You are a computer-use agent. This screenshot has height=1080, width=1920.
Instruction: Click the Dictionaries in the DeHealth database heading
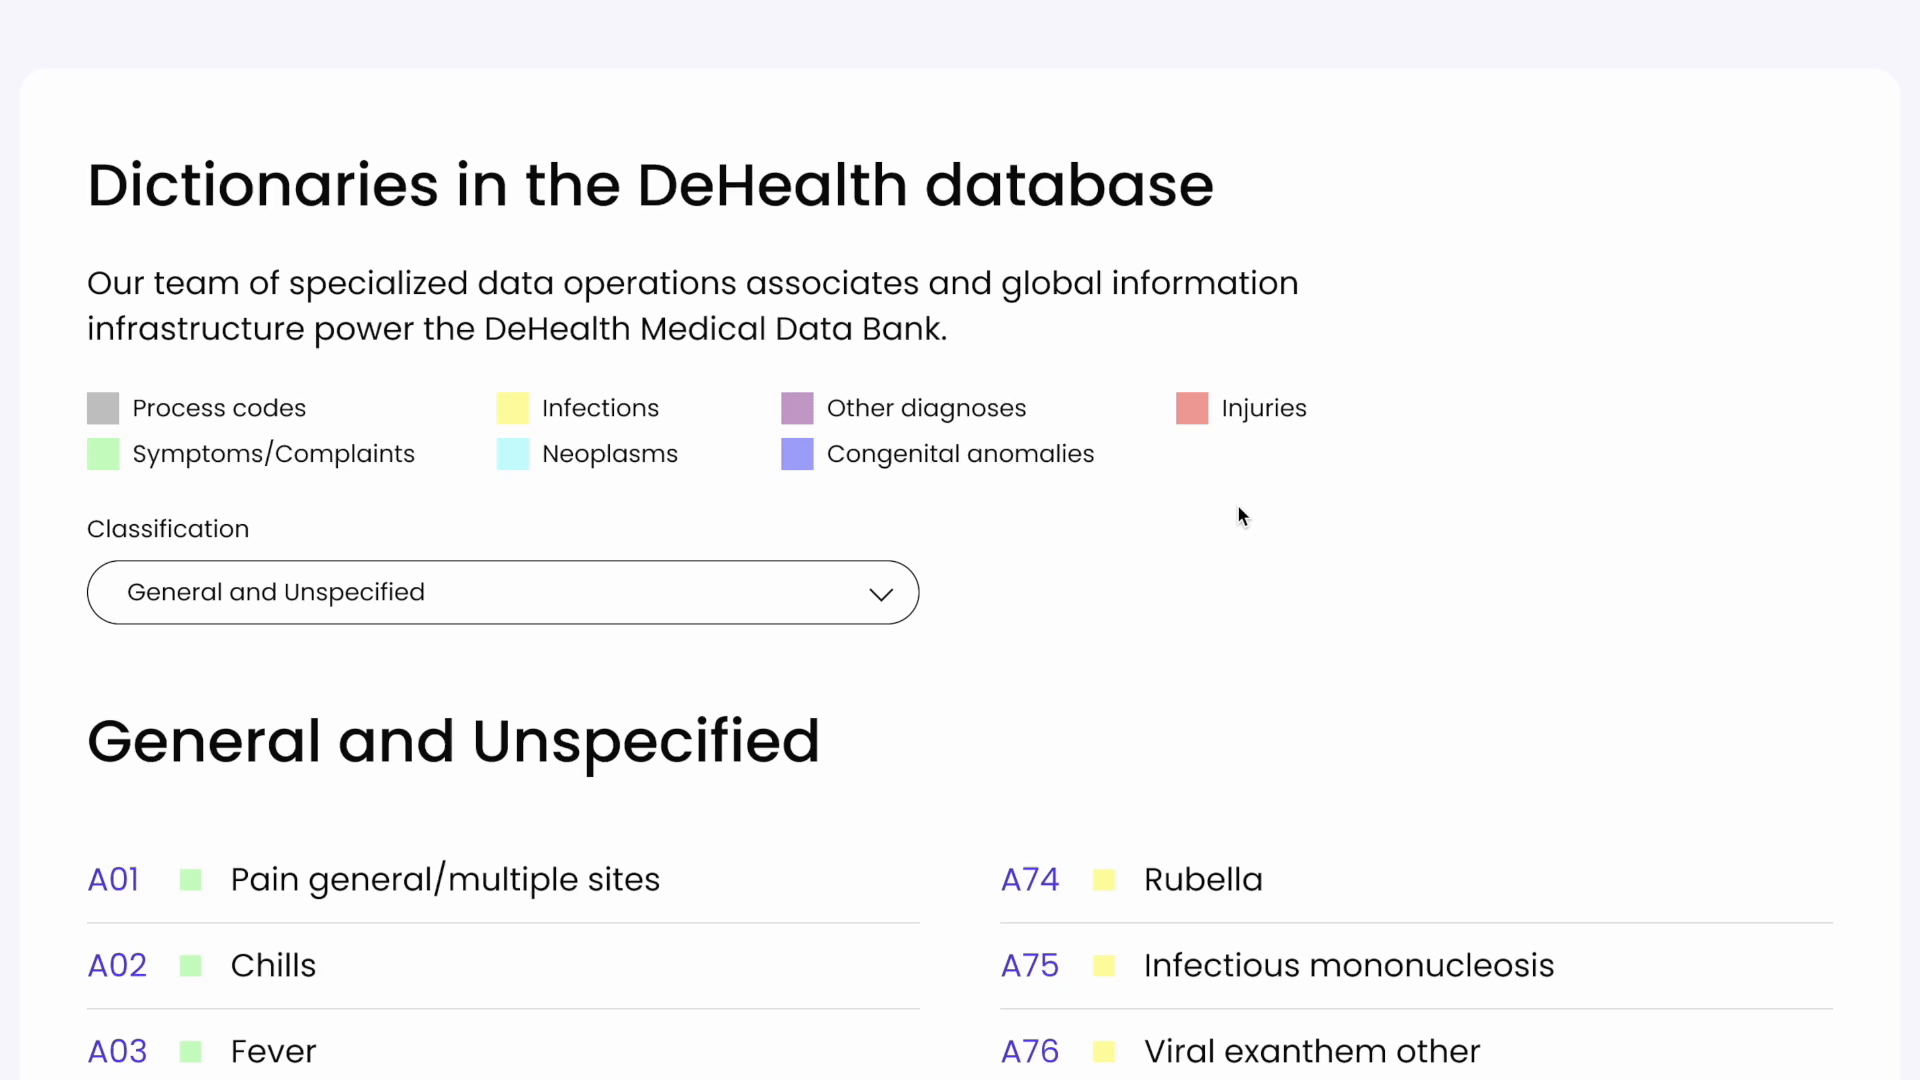[650, 186]
